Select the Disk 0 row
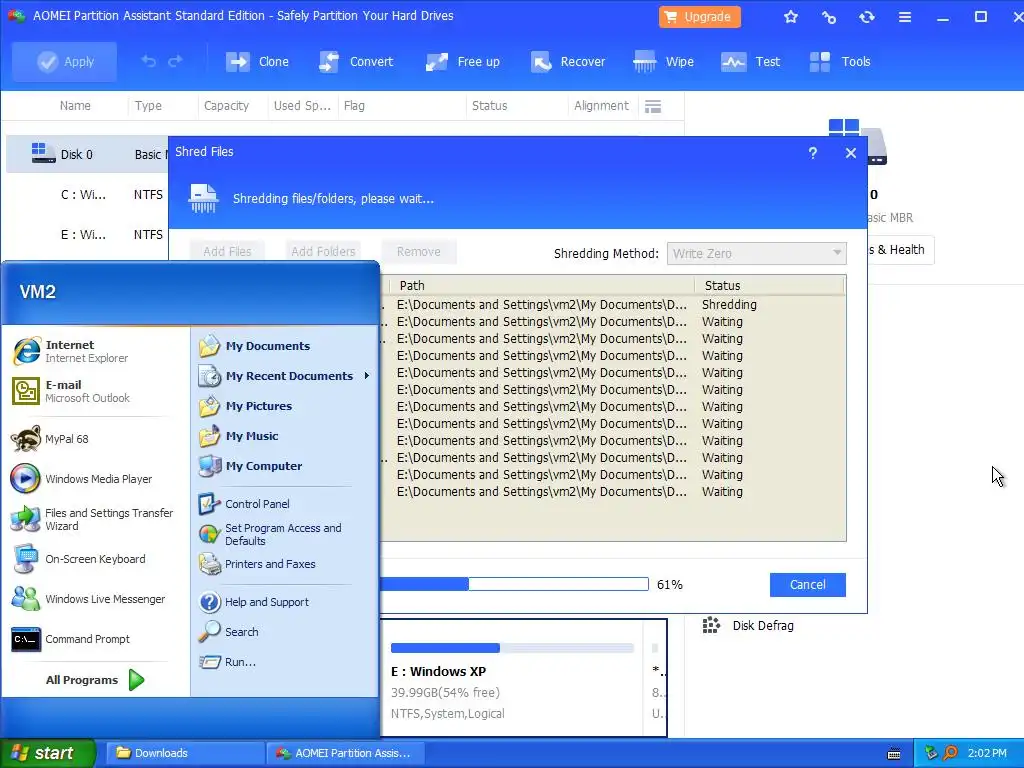 (87, 154)
